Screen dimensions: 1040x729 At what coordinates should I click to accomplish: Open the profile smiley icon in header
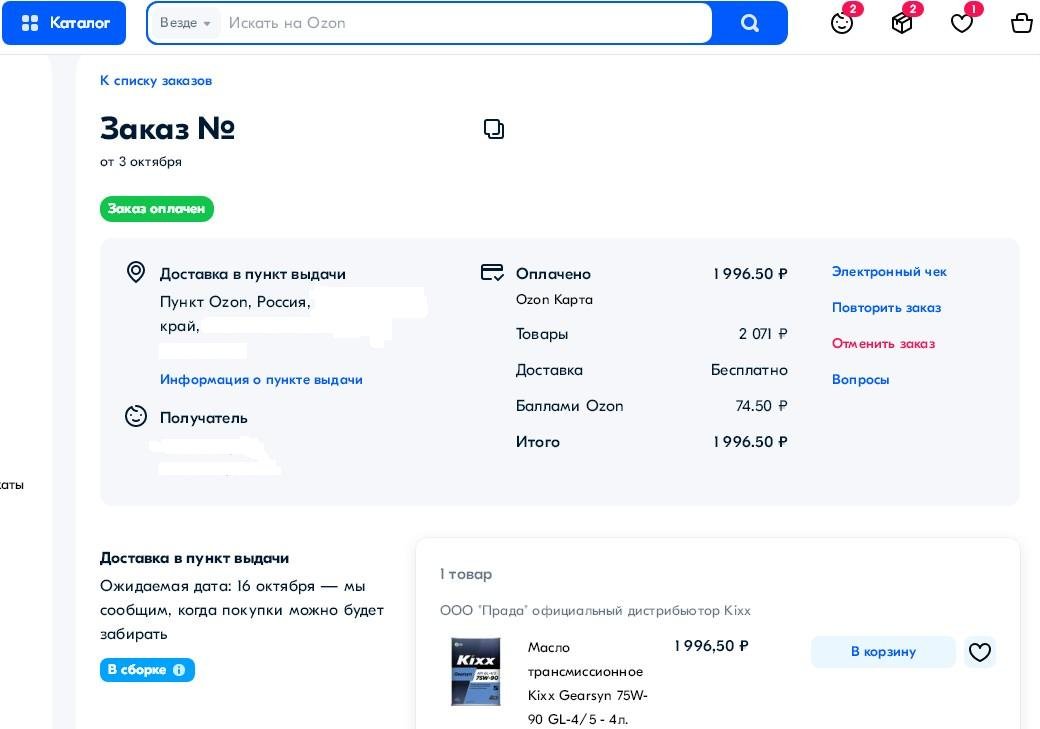[842, 23]
